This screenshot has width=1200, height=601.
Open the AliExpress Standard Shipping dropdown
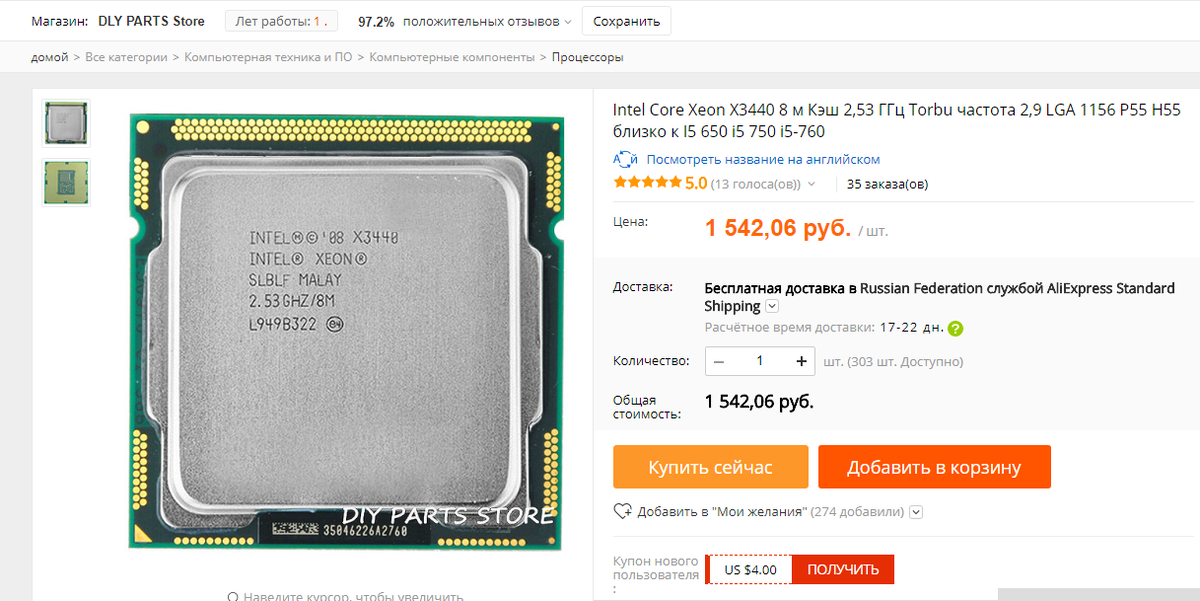[772, 306]
